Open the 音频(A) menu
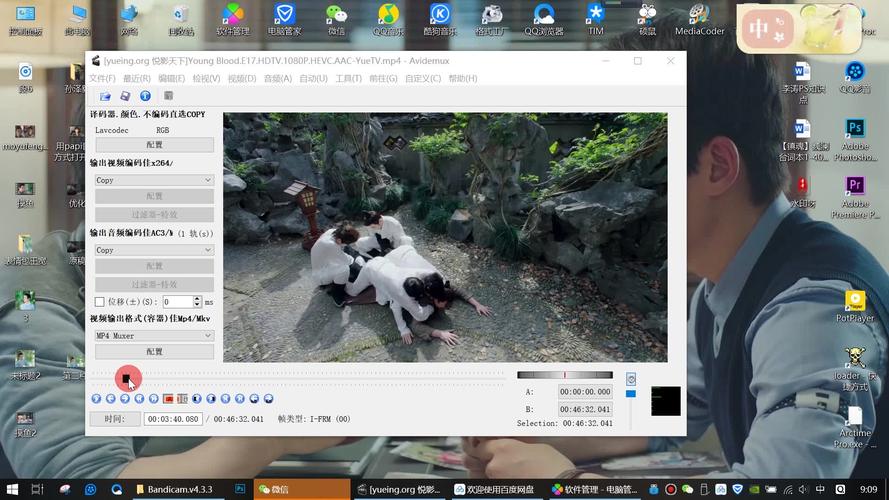Screen dimensions: 889x500 pos(278,78)
